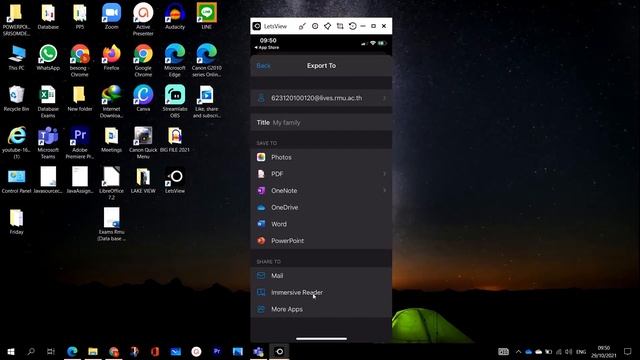The width and height of the screenshot is (640, 360).
Task: Select the Recycle Bin icon
Action: [16, 98]
